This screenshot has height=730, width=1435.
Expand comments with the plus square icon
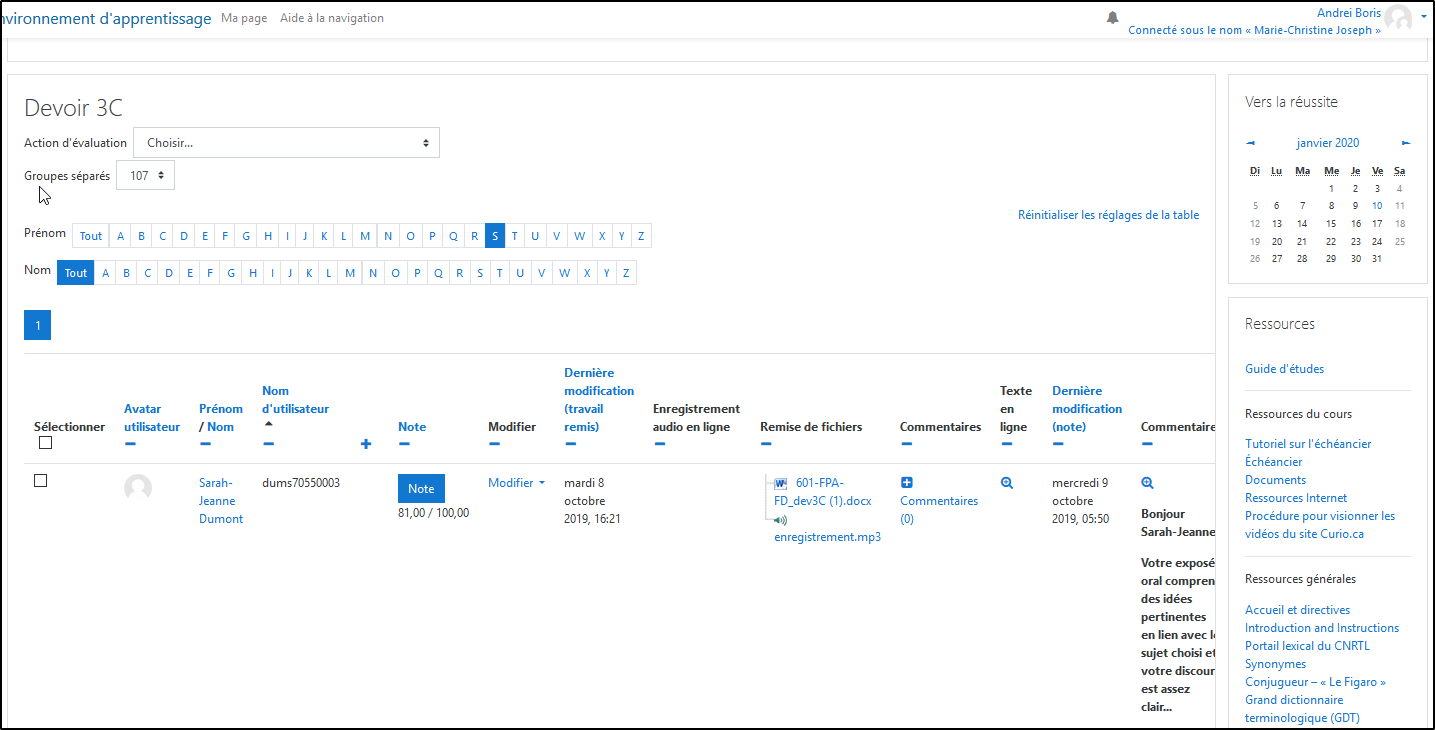click(x=907, y=483)
